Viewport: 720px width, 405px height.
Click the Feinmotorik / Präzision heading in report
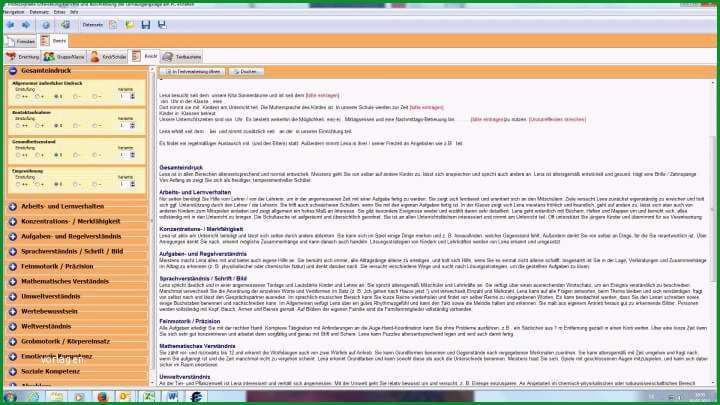click(190, 321)
